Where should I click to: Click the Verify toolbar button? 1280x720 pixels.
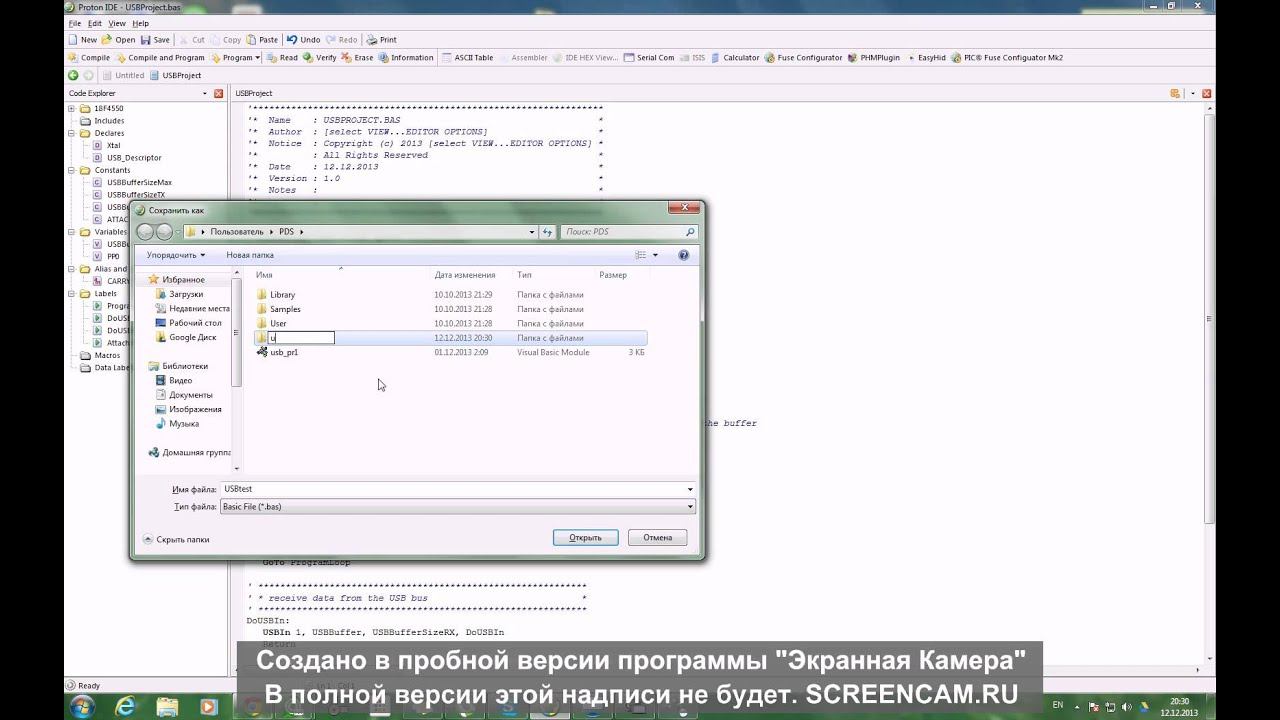(x=320, y=58)
